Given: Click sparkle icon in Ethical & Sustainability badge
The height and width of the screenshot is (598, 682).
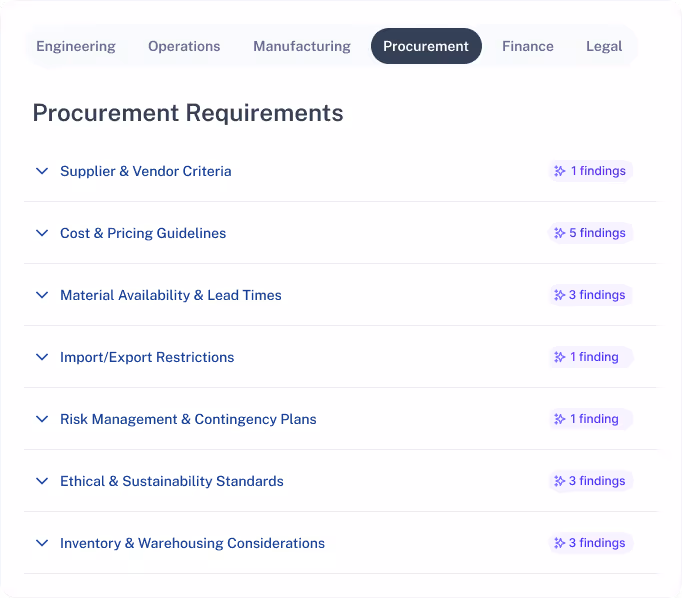Looking at the screenshot, I should (x=559, y=481).
